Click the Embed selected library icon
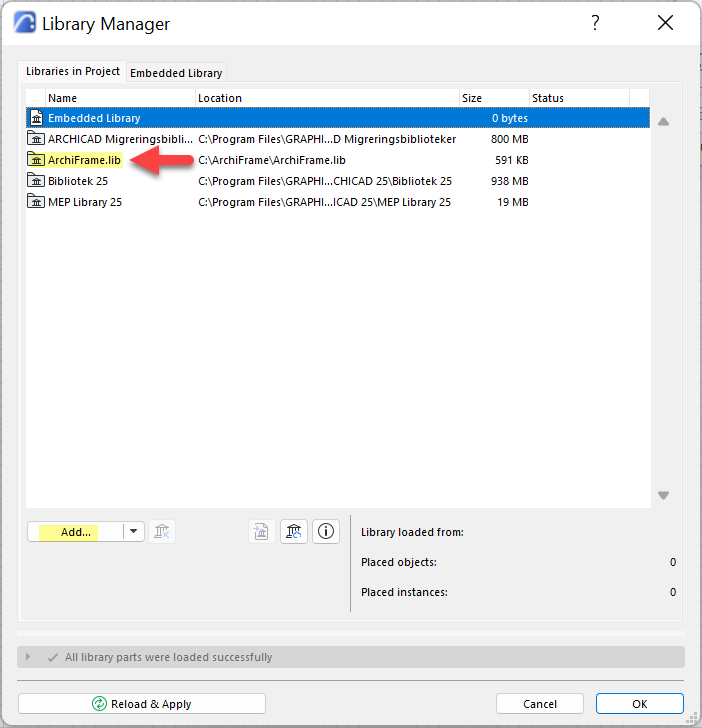Viewport: 702px width, 728px height. click(x=261, y=531)
